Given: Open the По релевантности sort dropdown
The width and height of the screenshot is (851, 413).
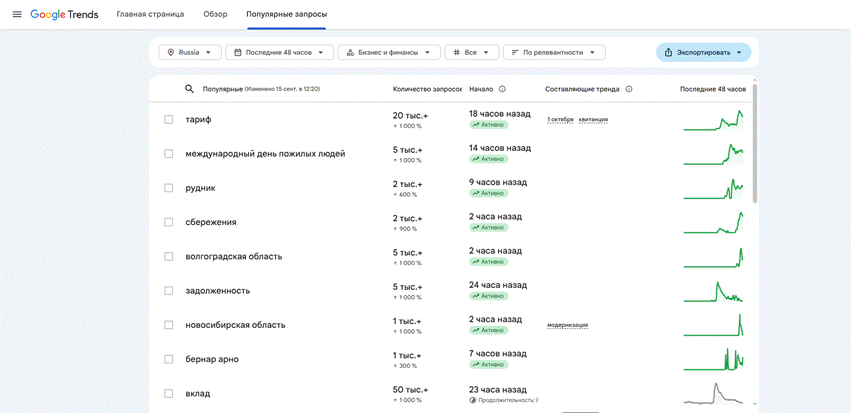Looking at the screenshot, I should tap(554, 53).
